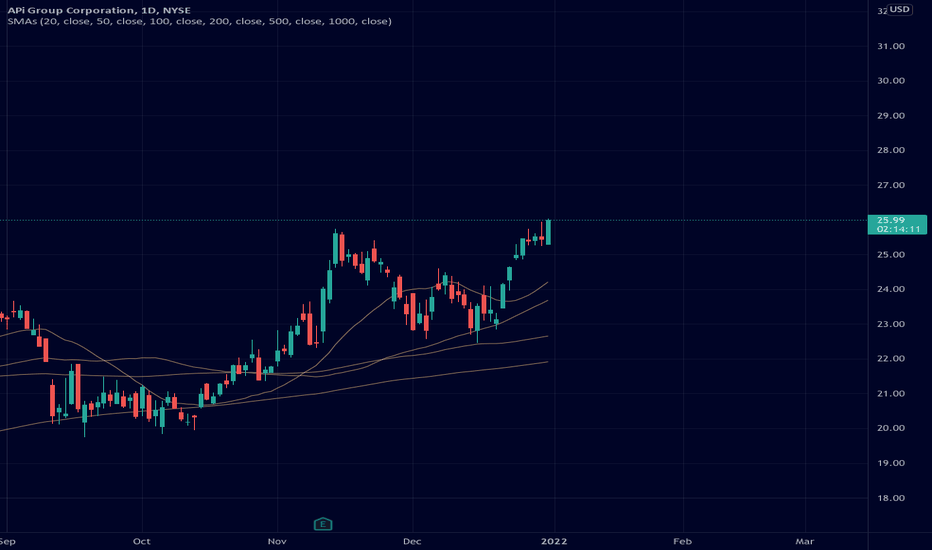The height and width of the screenshot is (550, 932).
Task: Click the Oct date label on time axis
Action: point(141,542)
